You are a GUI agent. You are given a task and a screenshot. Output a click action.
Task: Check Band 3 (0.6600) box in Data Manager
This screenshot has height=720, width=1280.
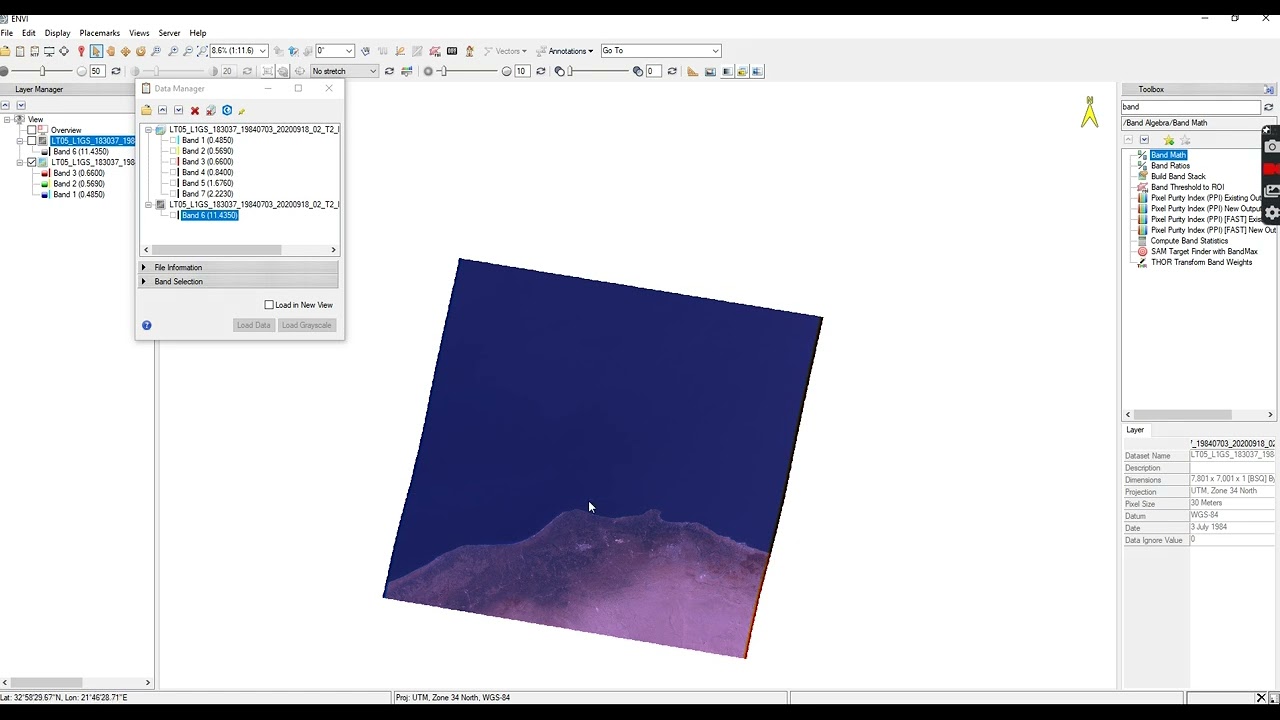173,162
